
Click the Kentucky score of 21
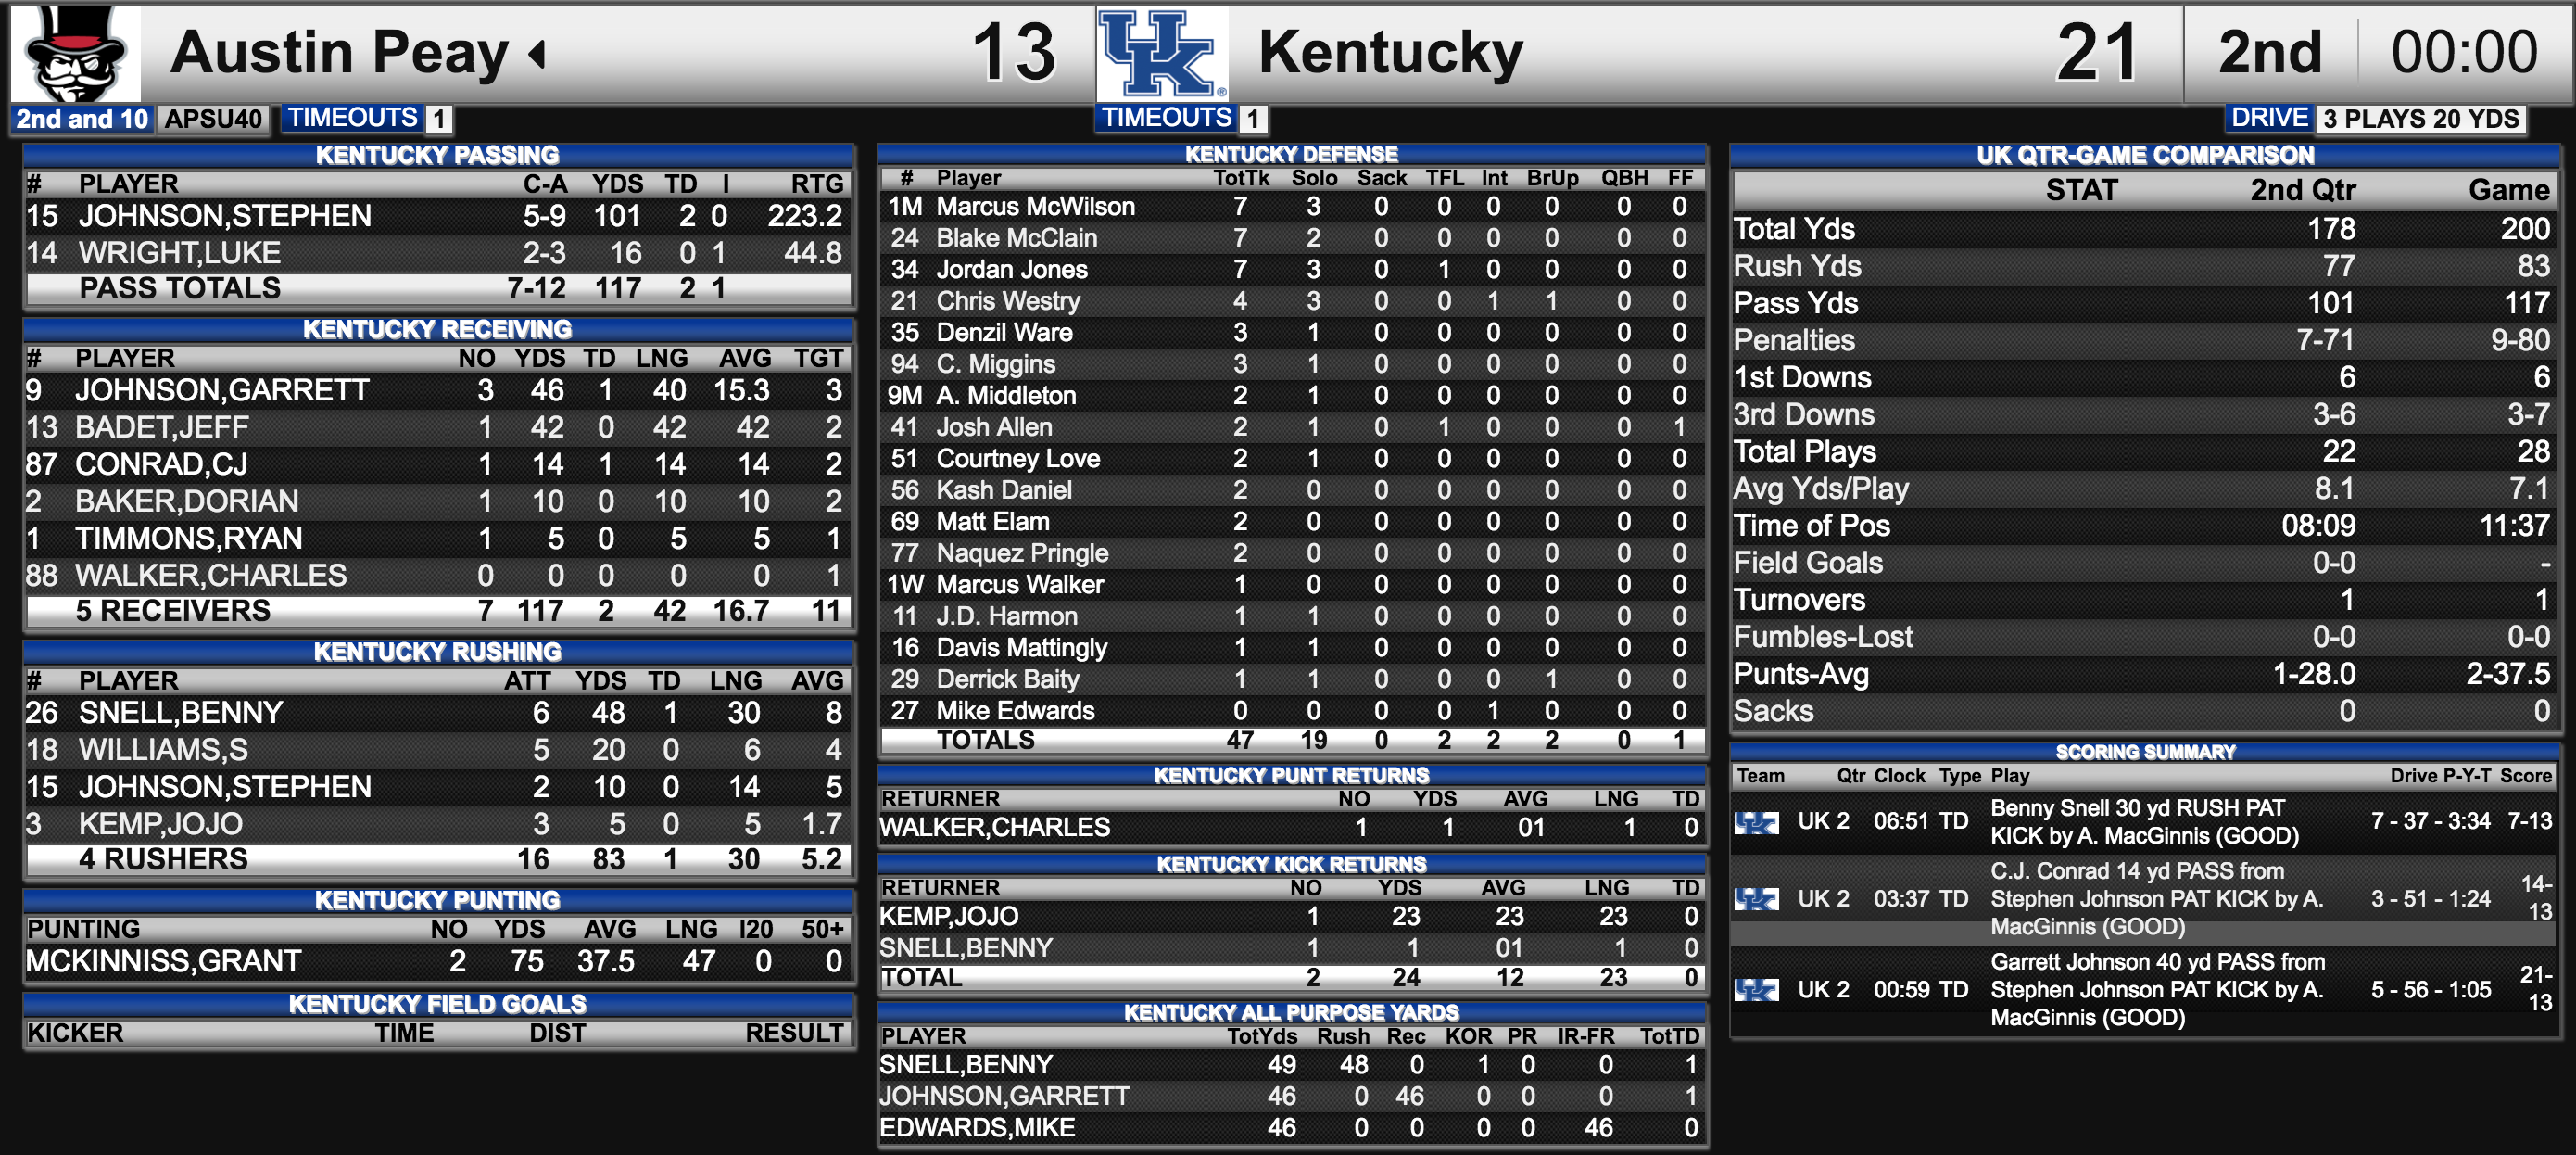[x=2097, y=53]
